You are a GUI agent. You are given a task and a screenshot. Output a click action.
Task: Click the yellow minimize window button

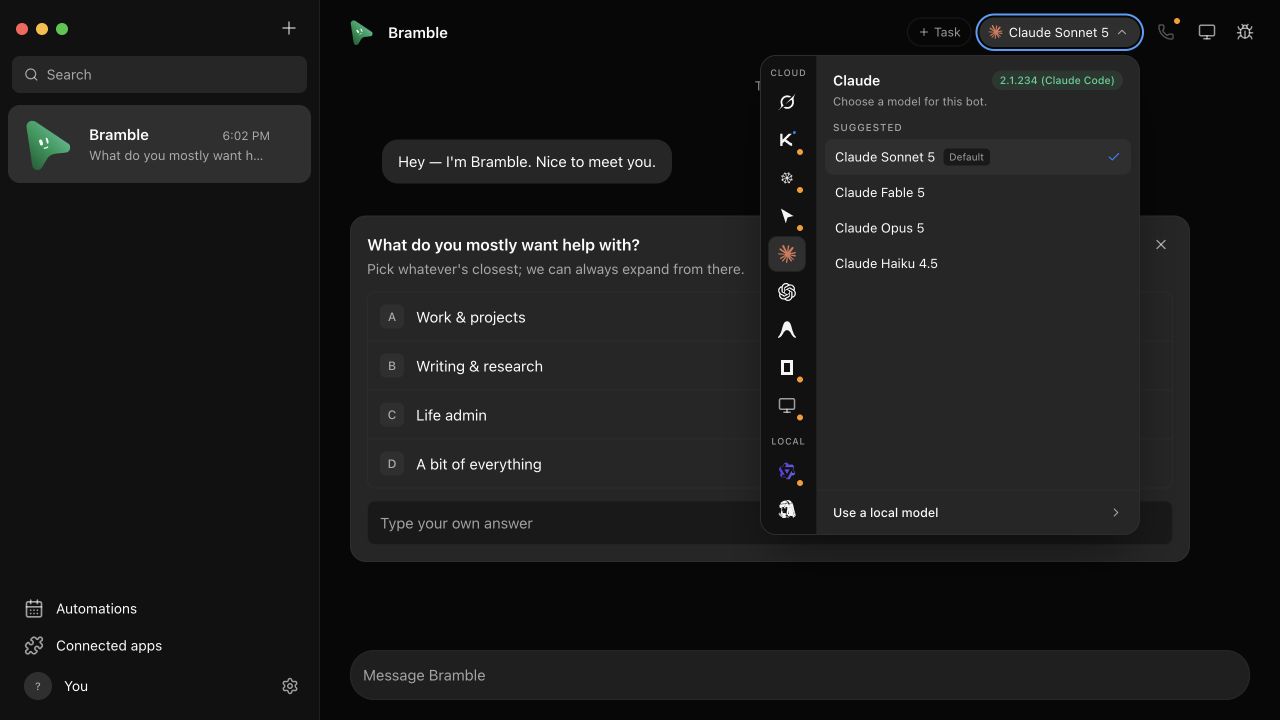point(42,29)
